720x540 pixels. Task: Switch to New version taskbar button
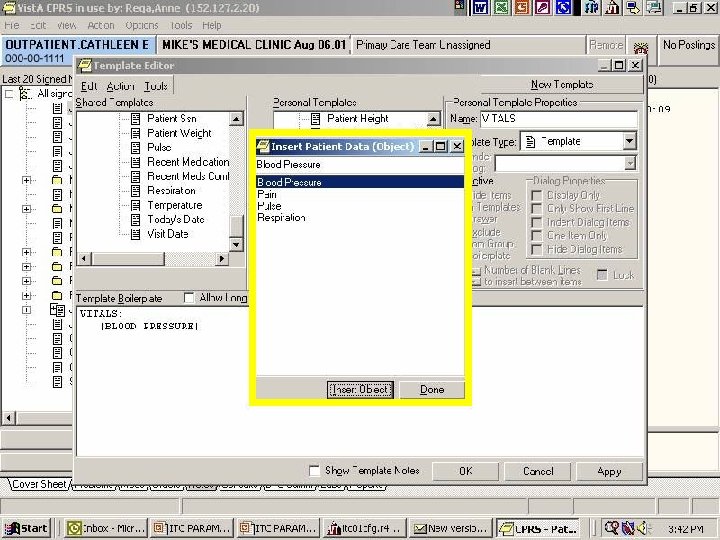(450, 529)
